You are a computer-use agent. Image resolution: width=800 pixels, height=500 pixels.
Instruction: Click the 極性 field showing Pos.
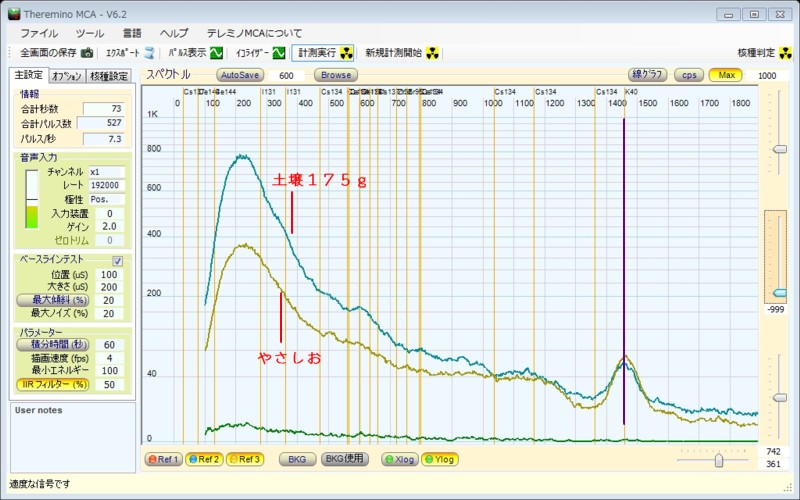pyautogui.click(x=107, y=199)
